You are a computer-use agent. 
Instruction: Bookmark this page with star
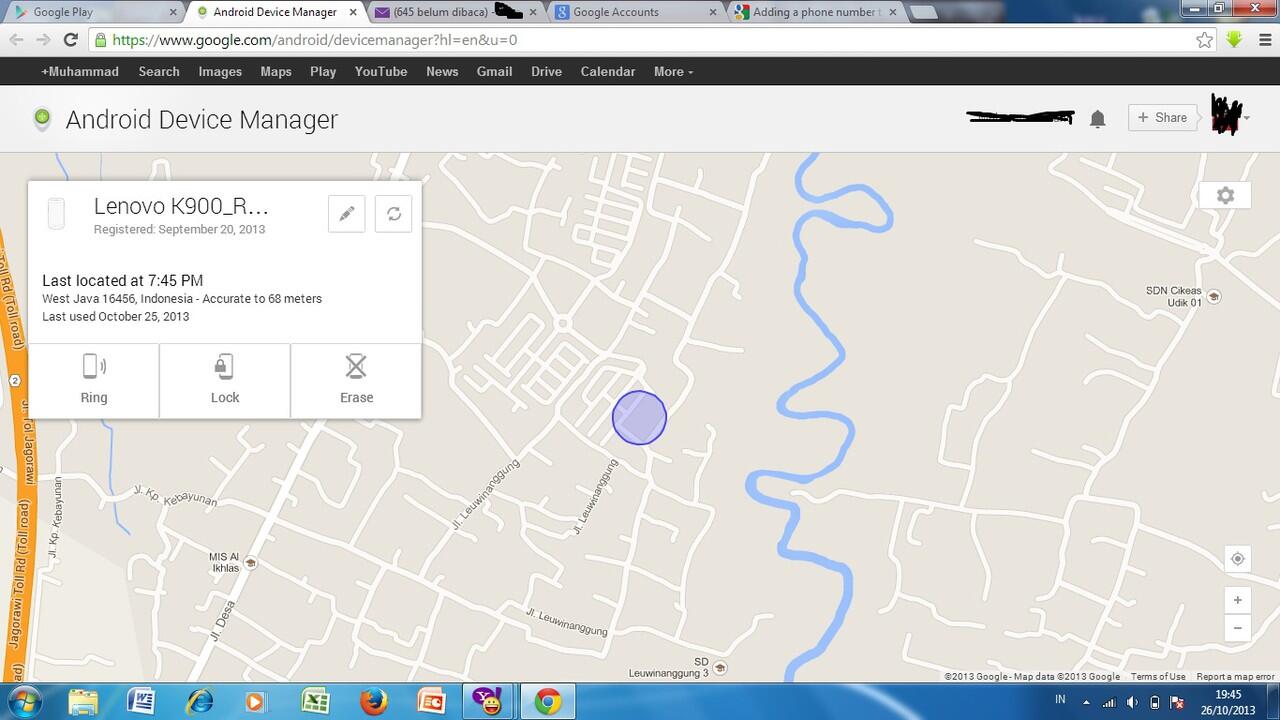tap(1204, 40)
